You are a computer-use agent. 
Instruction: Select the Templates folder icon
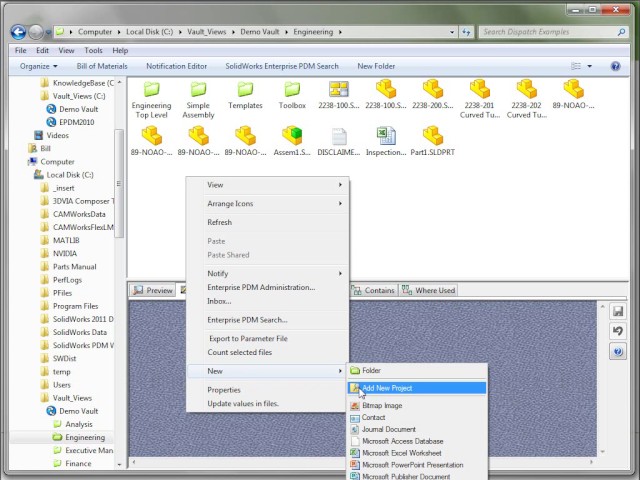[x=245, y=95]
